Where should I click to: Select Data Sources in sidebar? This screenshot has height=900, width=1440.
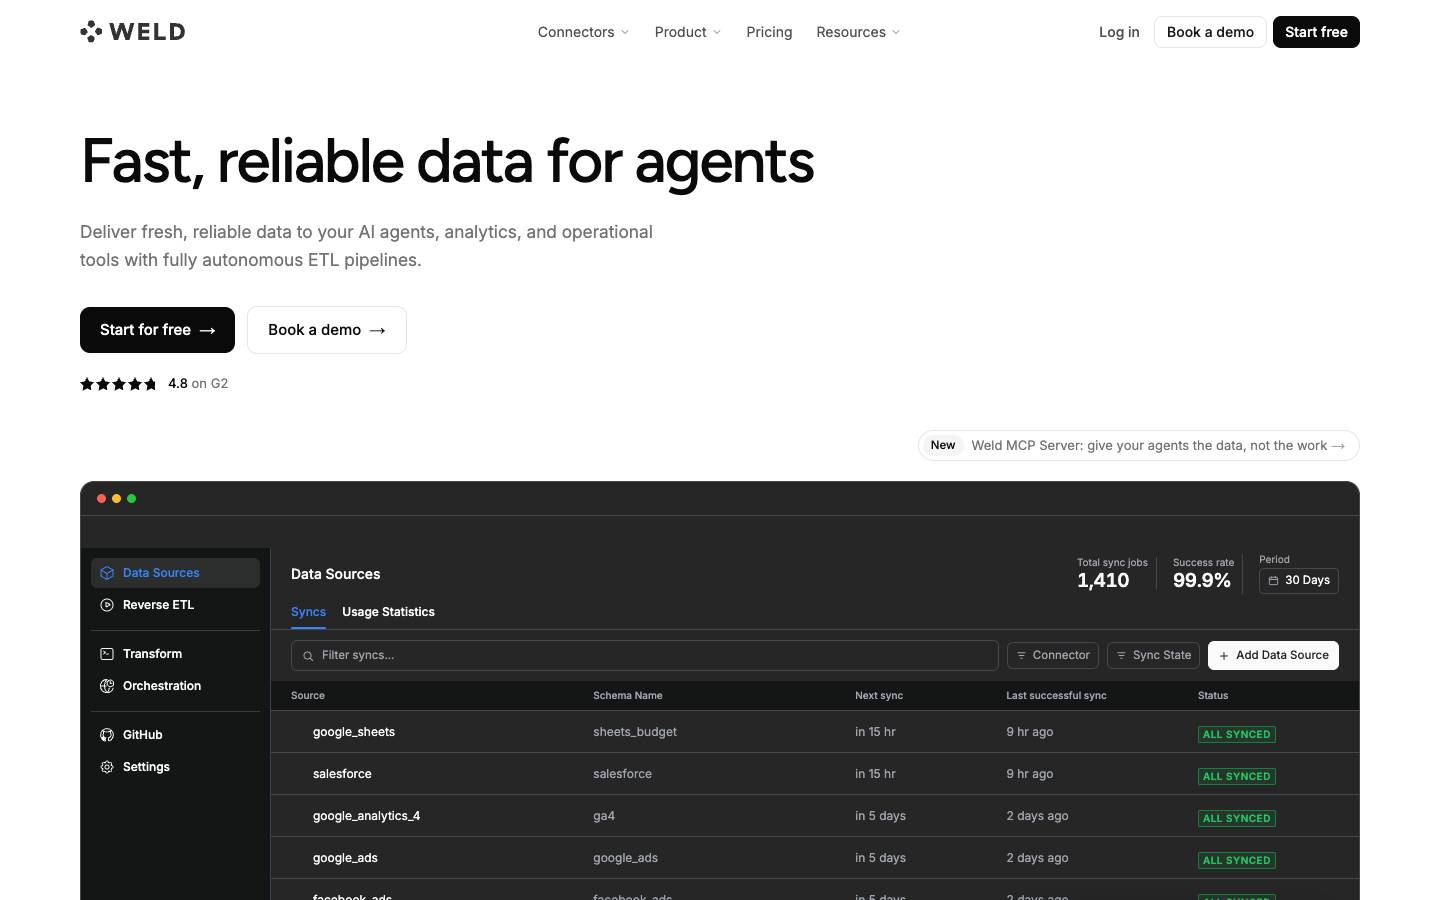click(x=175, y=573)
